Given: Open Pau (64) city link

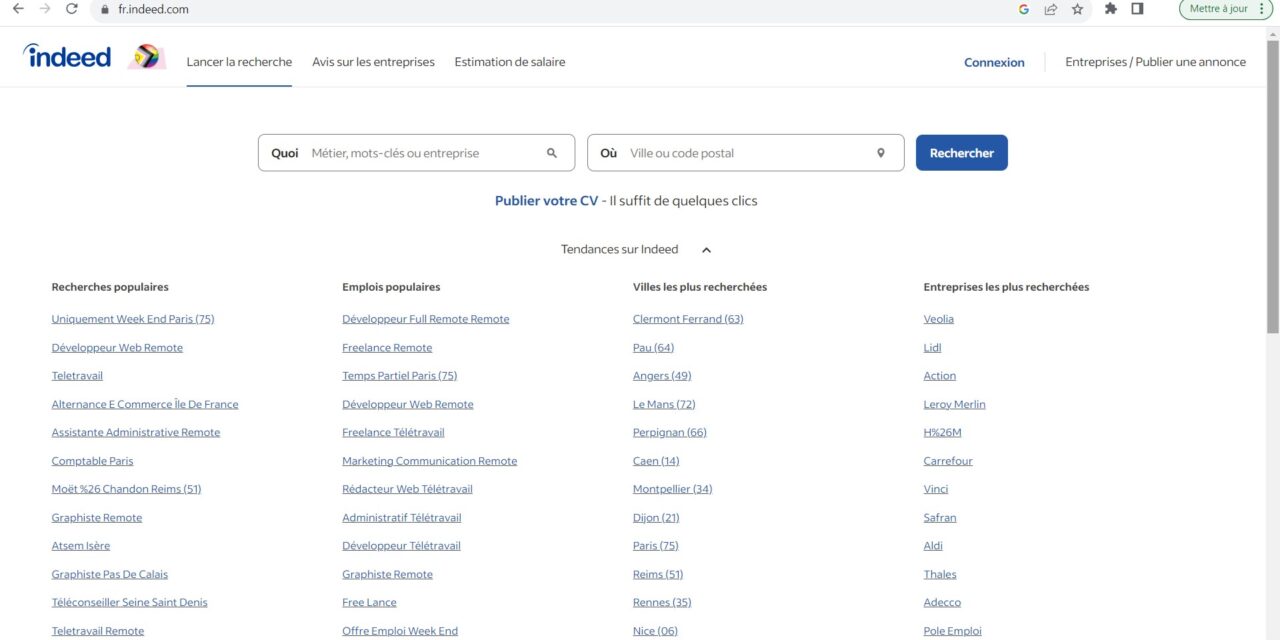Looking at the screenshot, I should [653, 348].
